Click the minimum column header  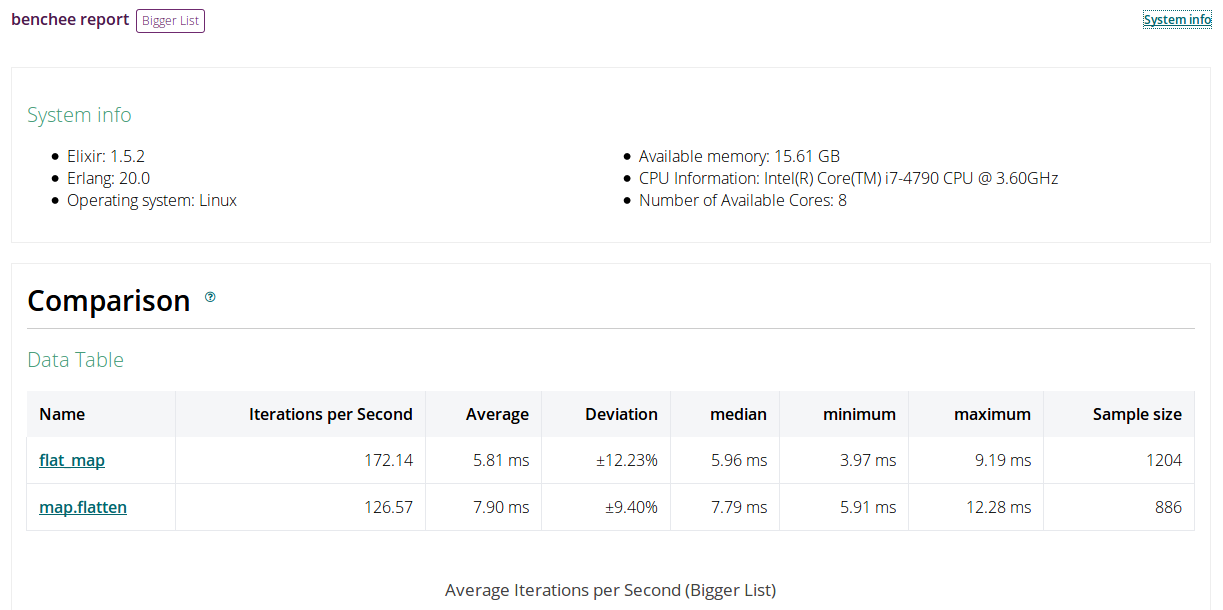859,414
